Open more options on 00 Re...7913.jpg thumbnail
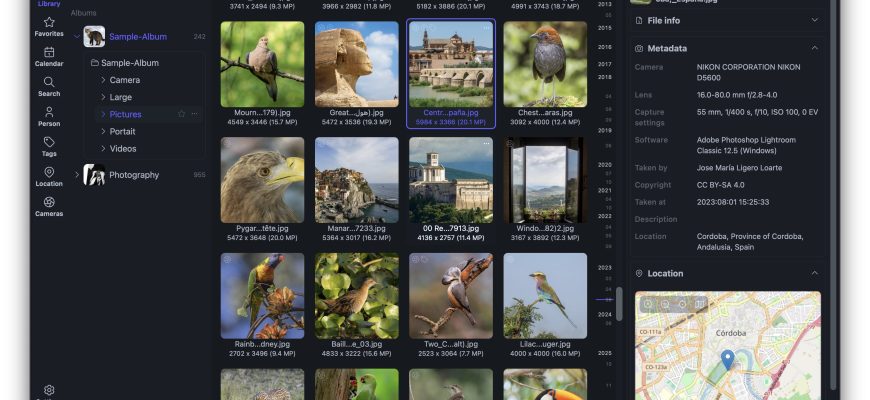Screen dimensions: 870x400 tap(487, 144)
